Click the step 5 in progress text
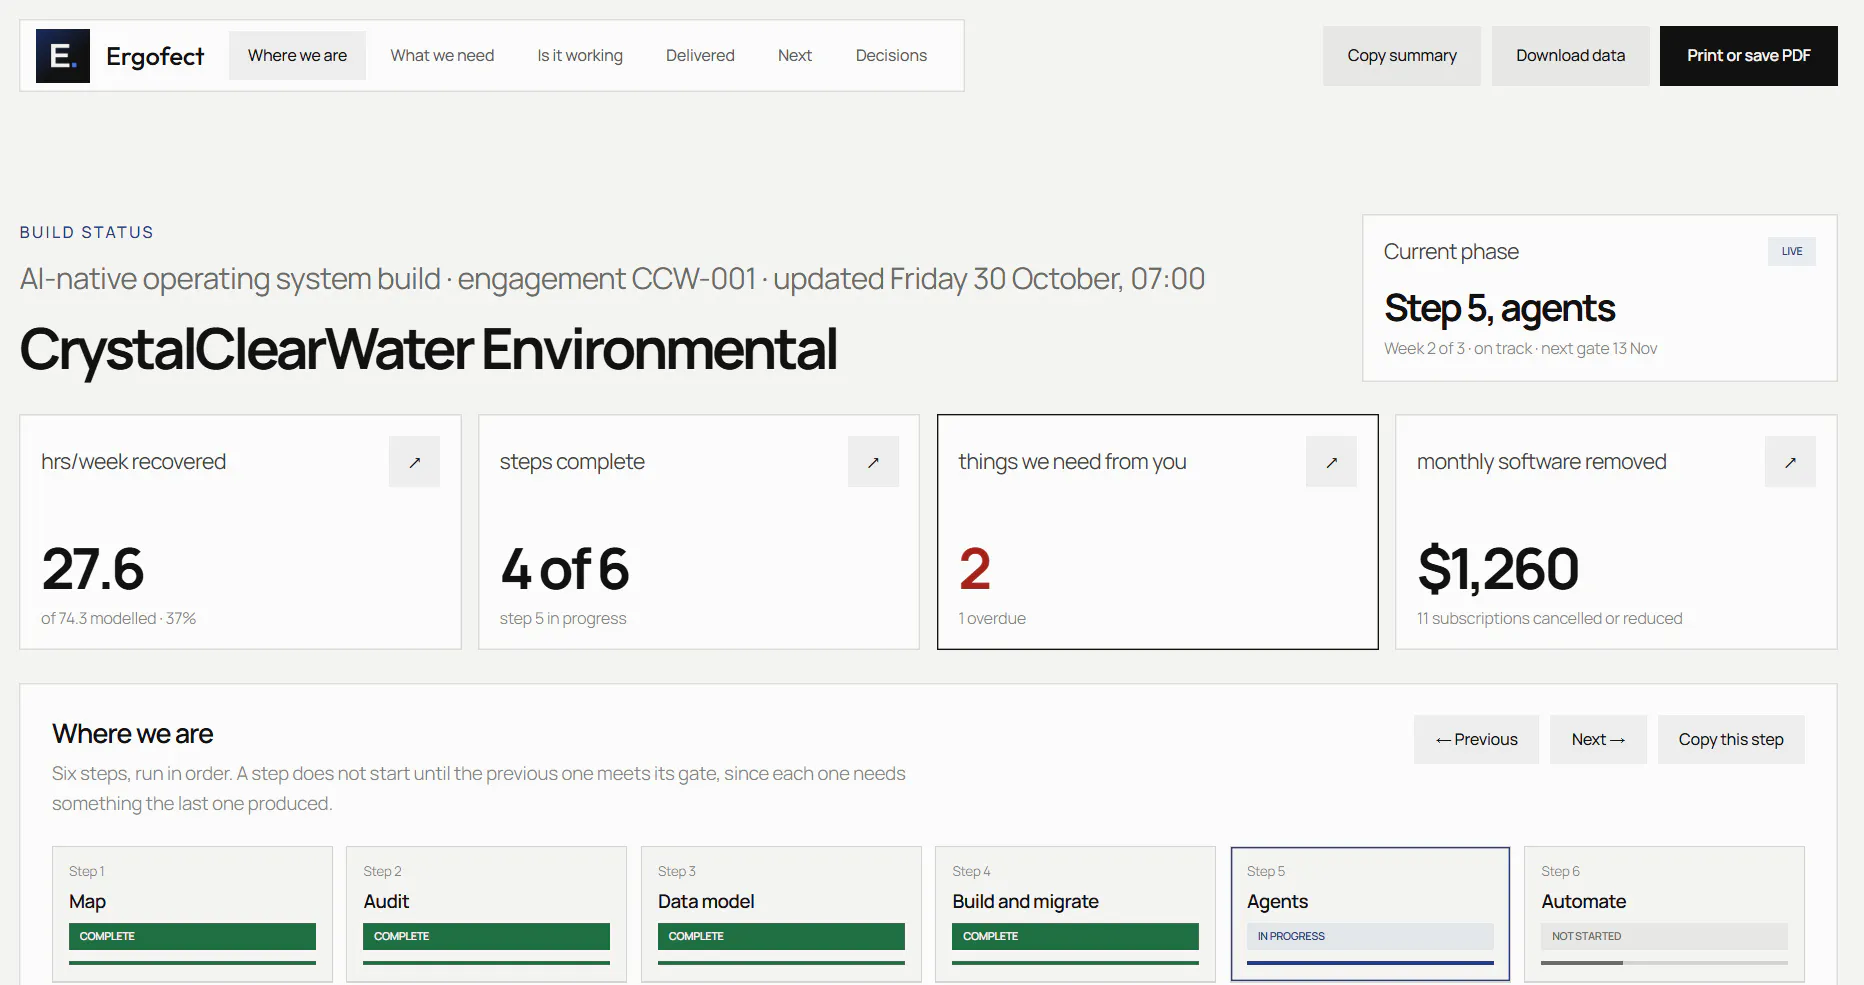 (563, 619)
